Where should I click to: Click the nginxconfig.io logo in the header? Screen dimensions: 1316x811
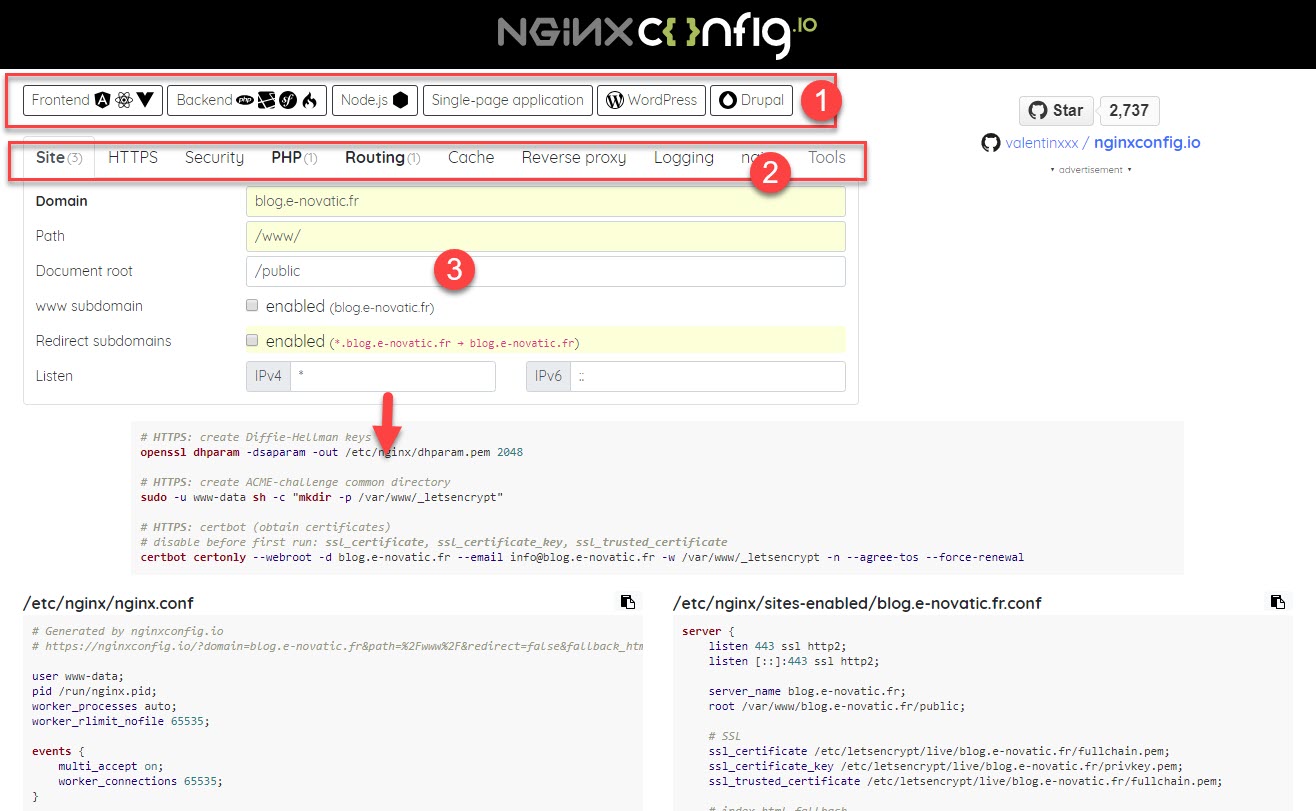pos(657,34)
